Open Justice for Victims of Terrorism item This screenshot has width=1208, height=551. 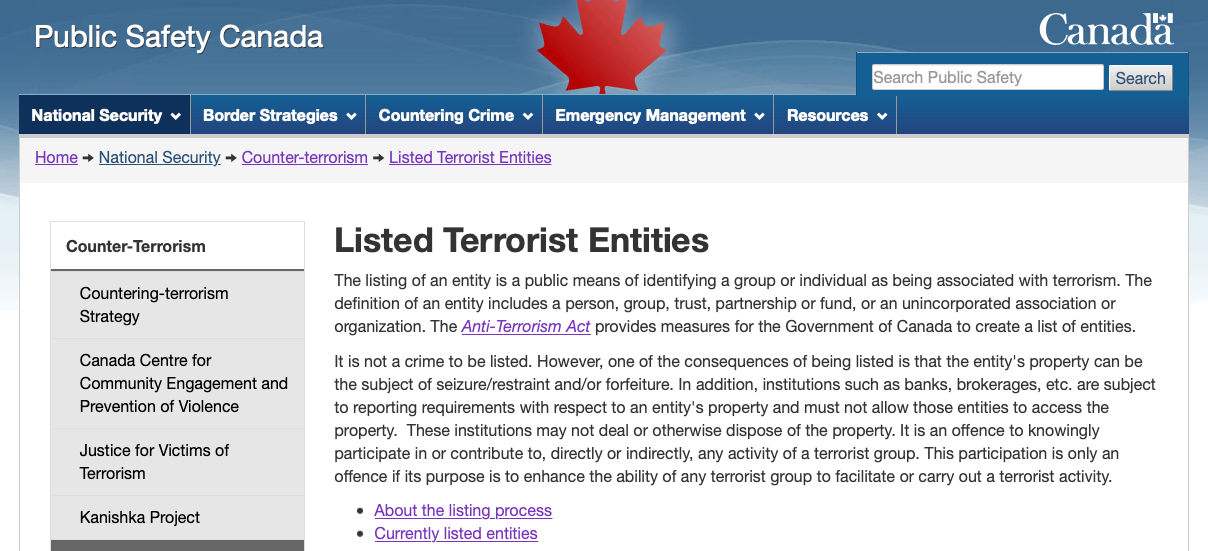pyautogui.click(x=177, y=462)
